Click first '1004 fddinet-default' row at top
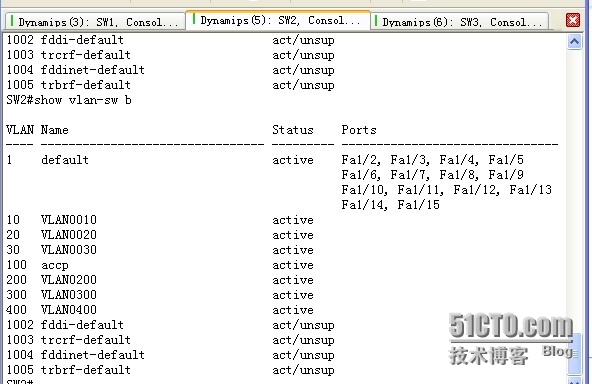592x384 pixels. pos(170,70)
